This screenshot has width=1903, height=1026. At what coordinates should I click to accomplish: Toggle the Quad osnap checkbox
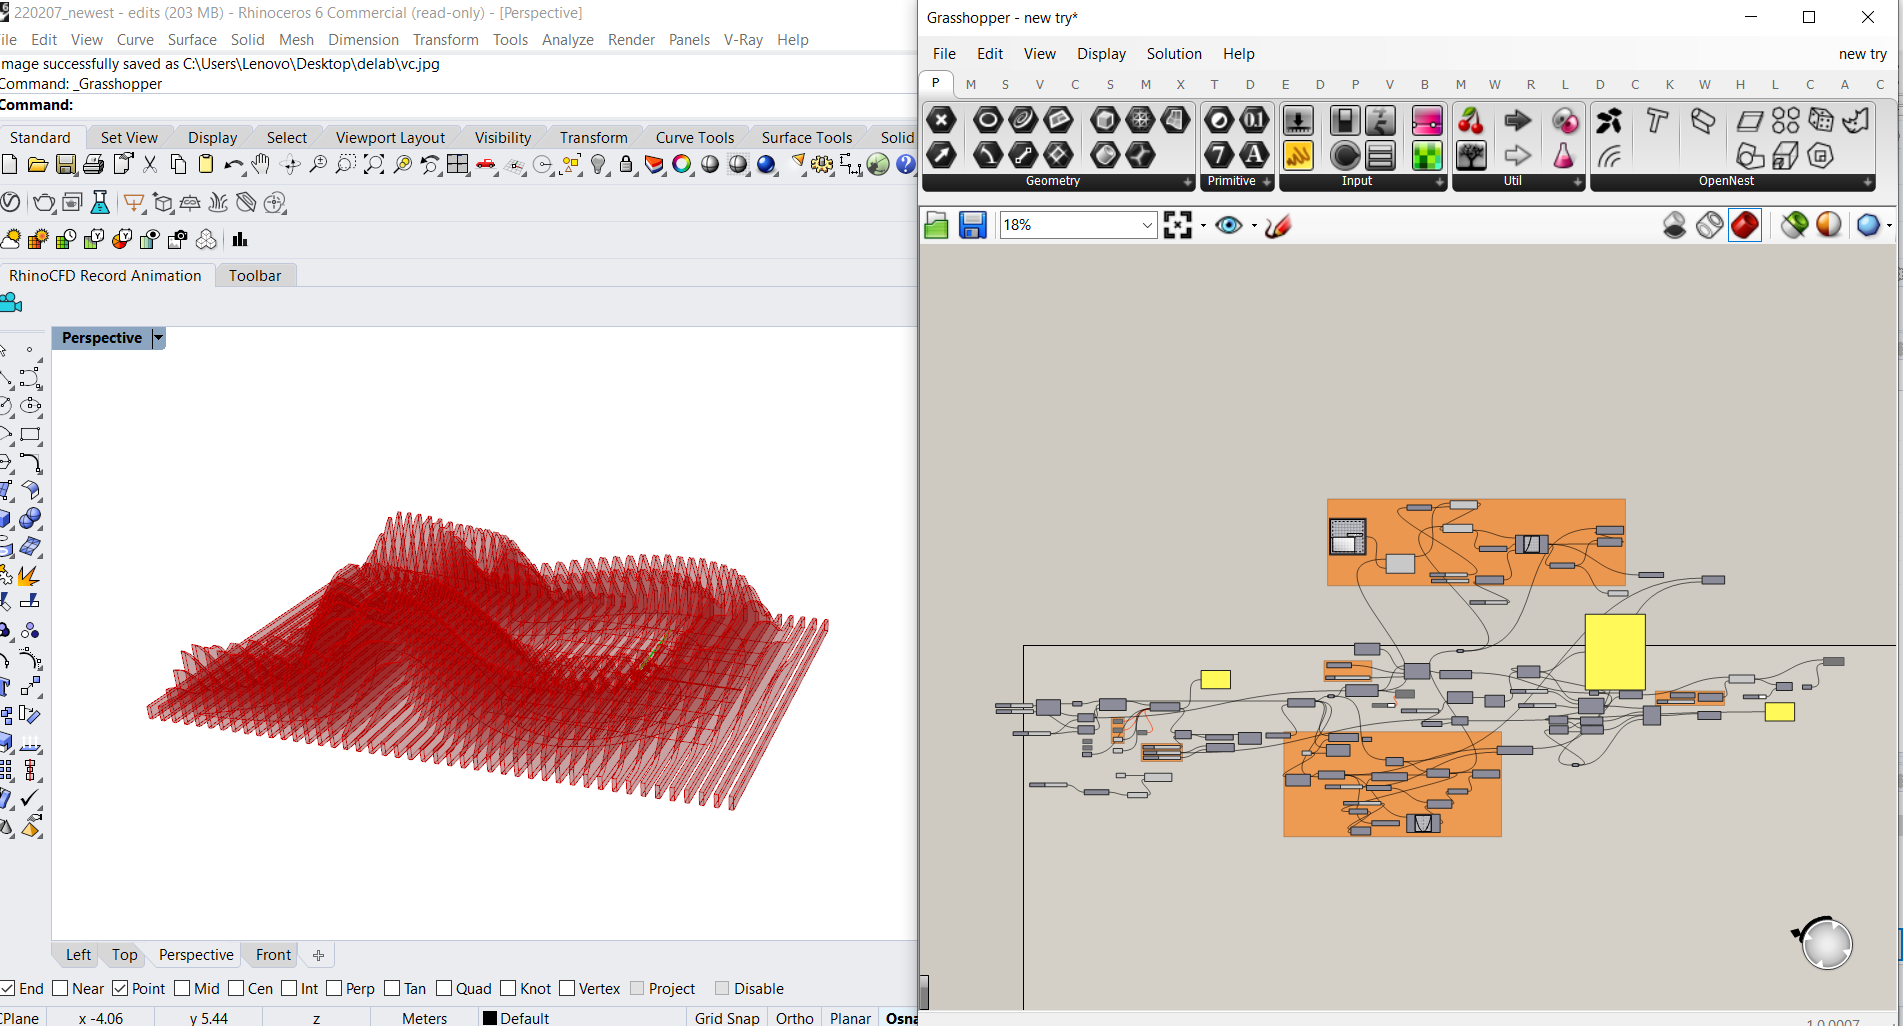444,989
